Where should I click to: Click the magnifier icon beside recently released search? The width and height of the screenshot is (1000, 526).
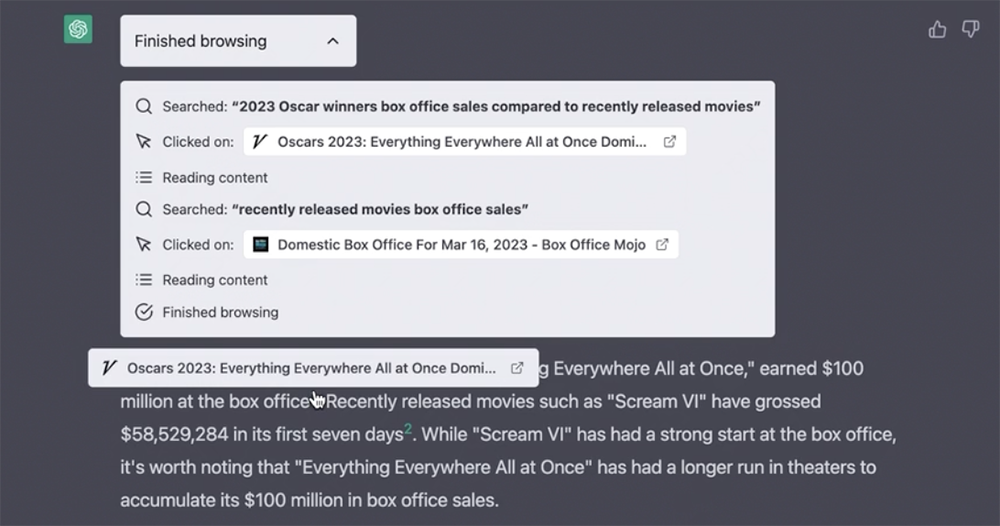click(144, 209)
